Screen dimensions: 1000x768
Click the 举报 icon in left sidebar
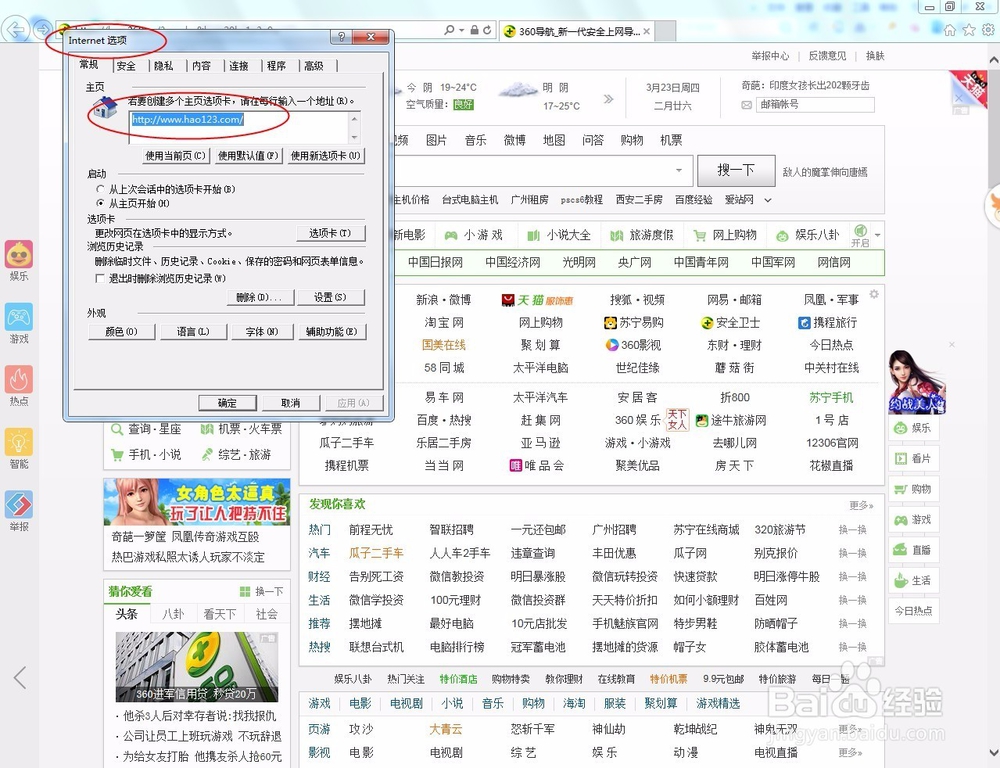19,505
